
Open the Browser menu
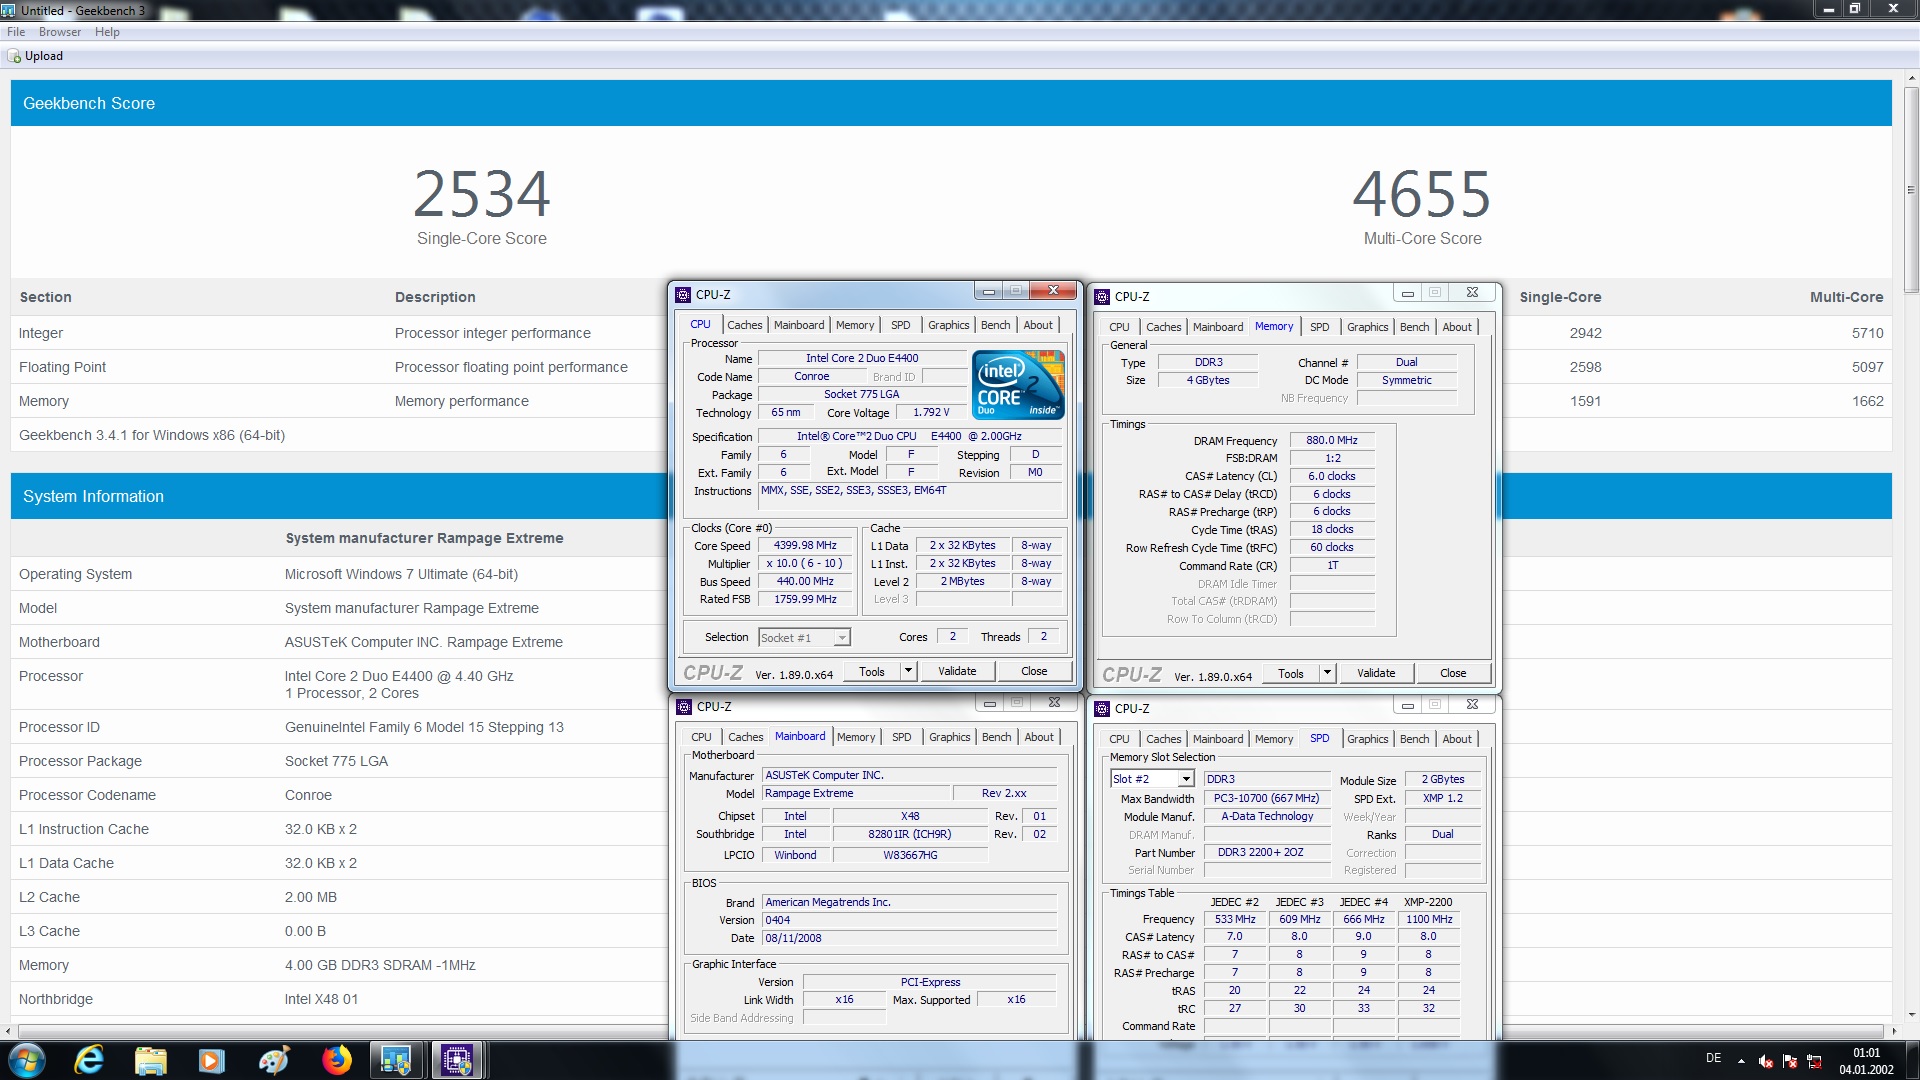click(x=60, y=32)
